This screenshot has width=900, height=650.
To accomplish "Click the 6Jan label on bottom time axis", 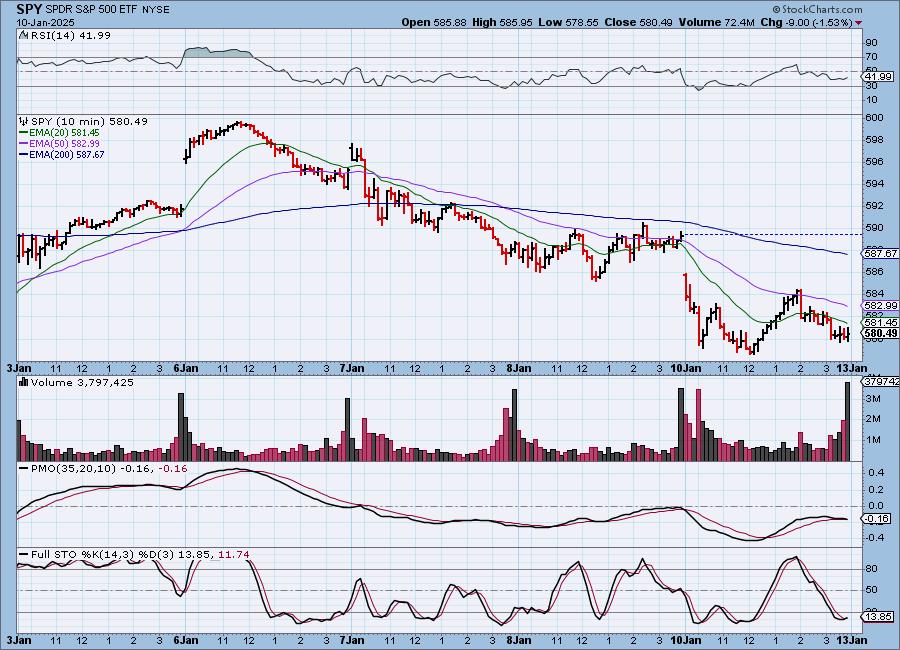I will pos(185,640).
